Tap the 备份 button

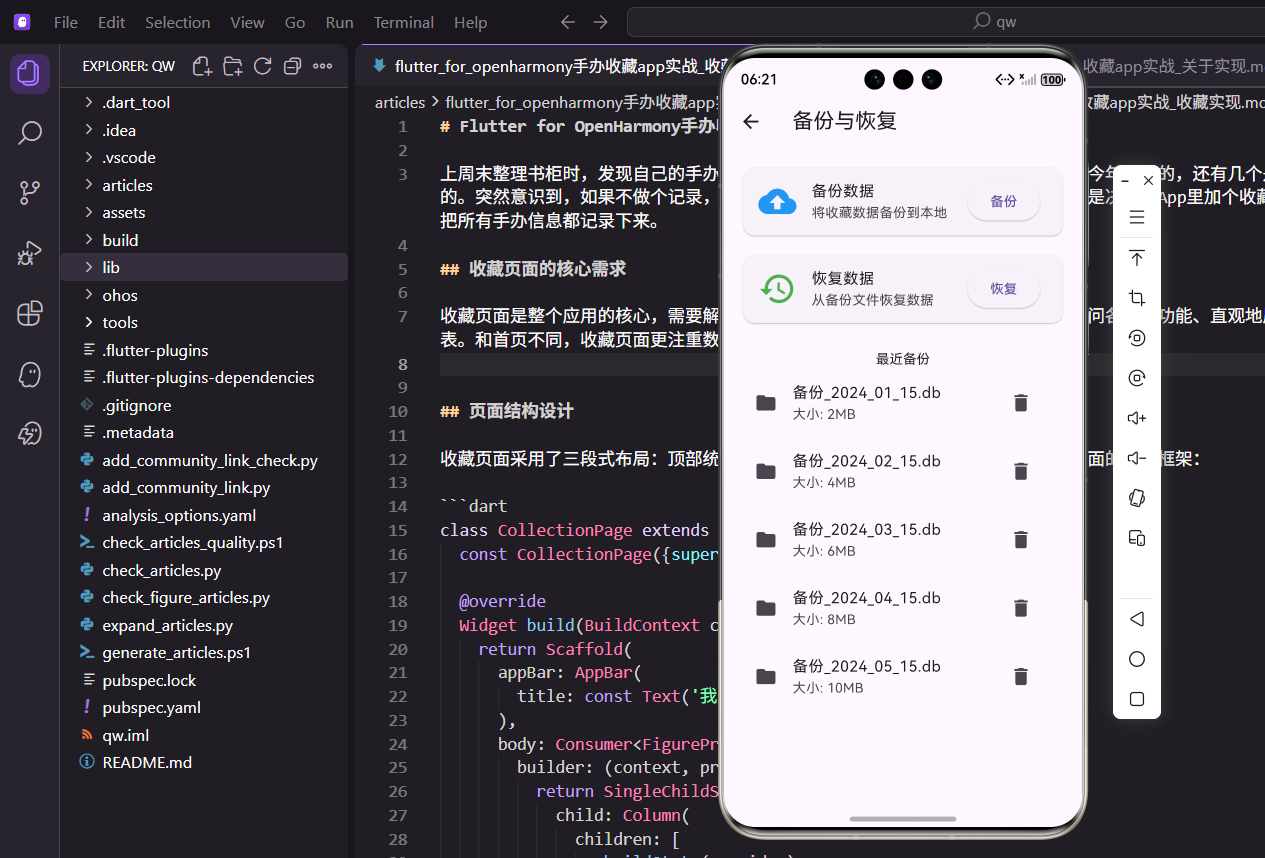tap(1003, 201)
